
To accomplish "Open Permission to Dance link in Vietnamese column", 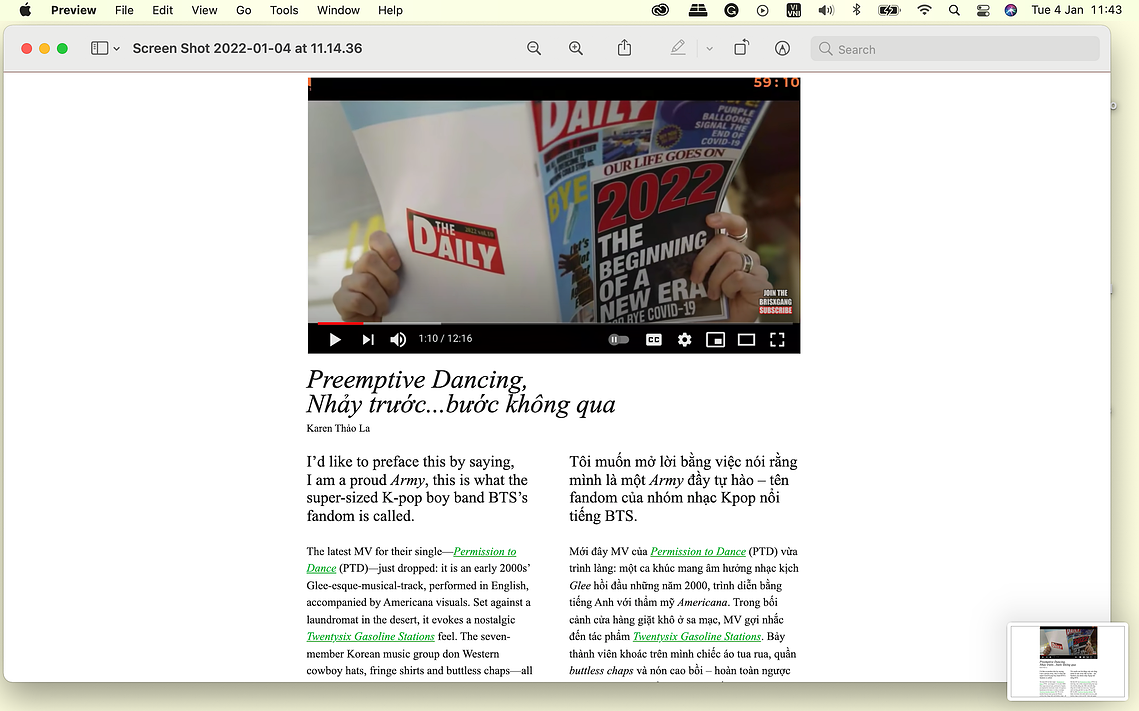I will point(698,551).
